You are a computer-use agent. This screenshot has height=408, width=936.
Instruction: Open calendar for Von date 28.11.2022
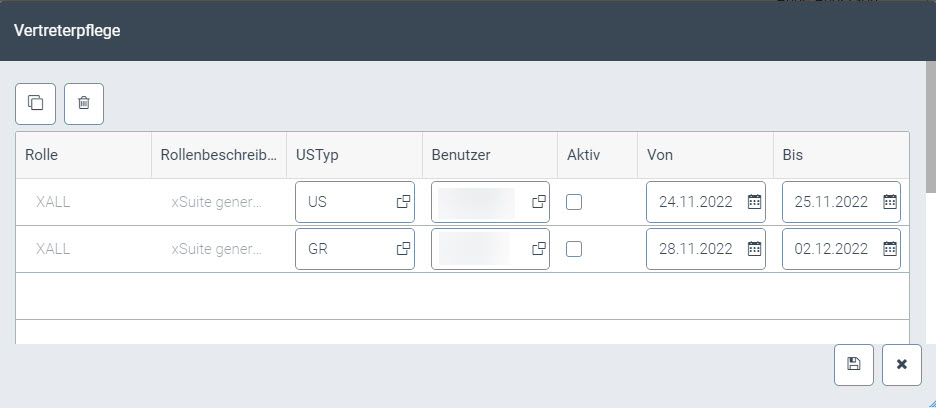pyautogui.click(x=755, y=249)
